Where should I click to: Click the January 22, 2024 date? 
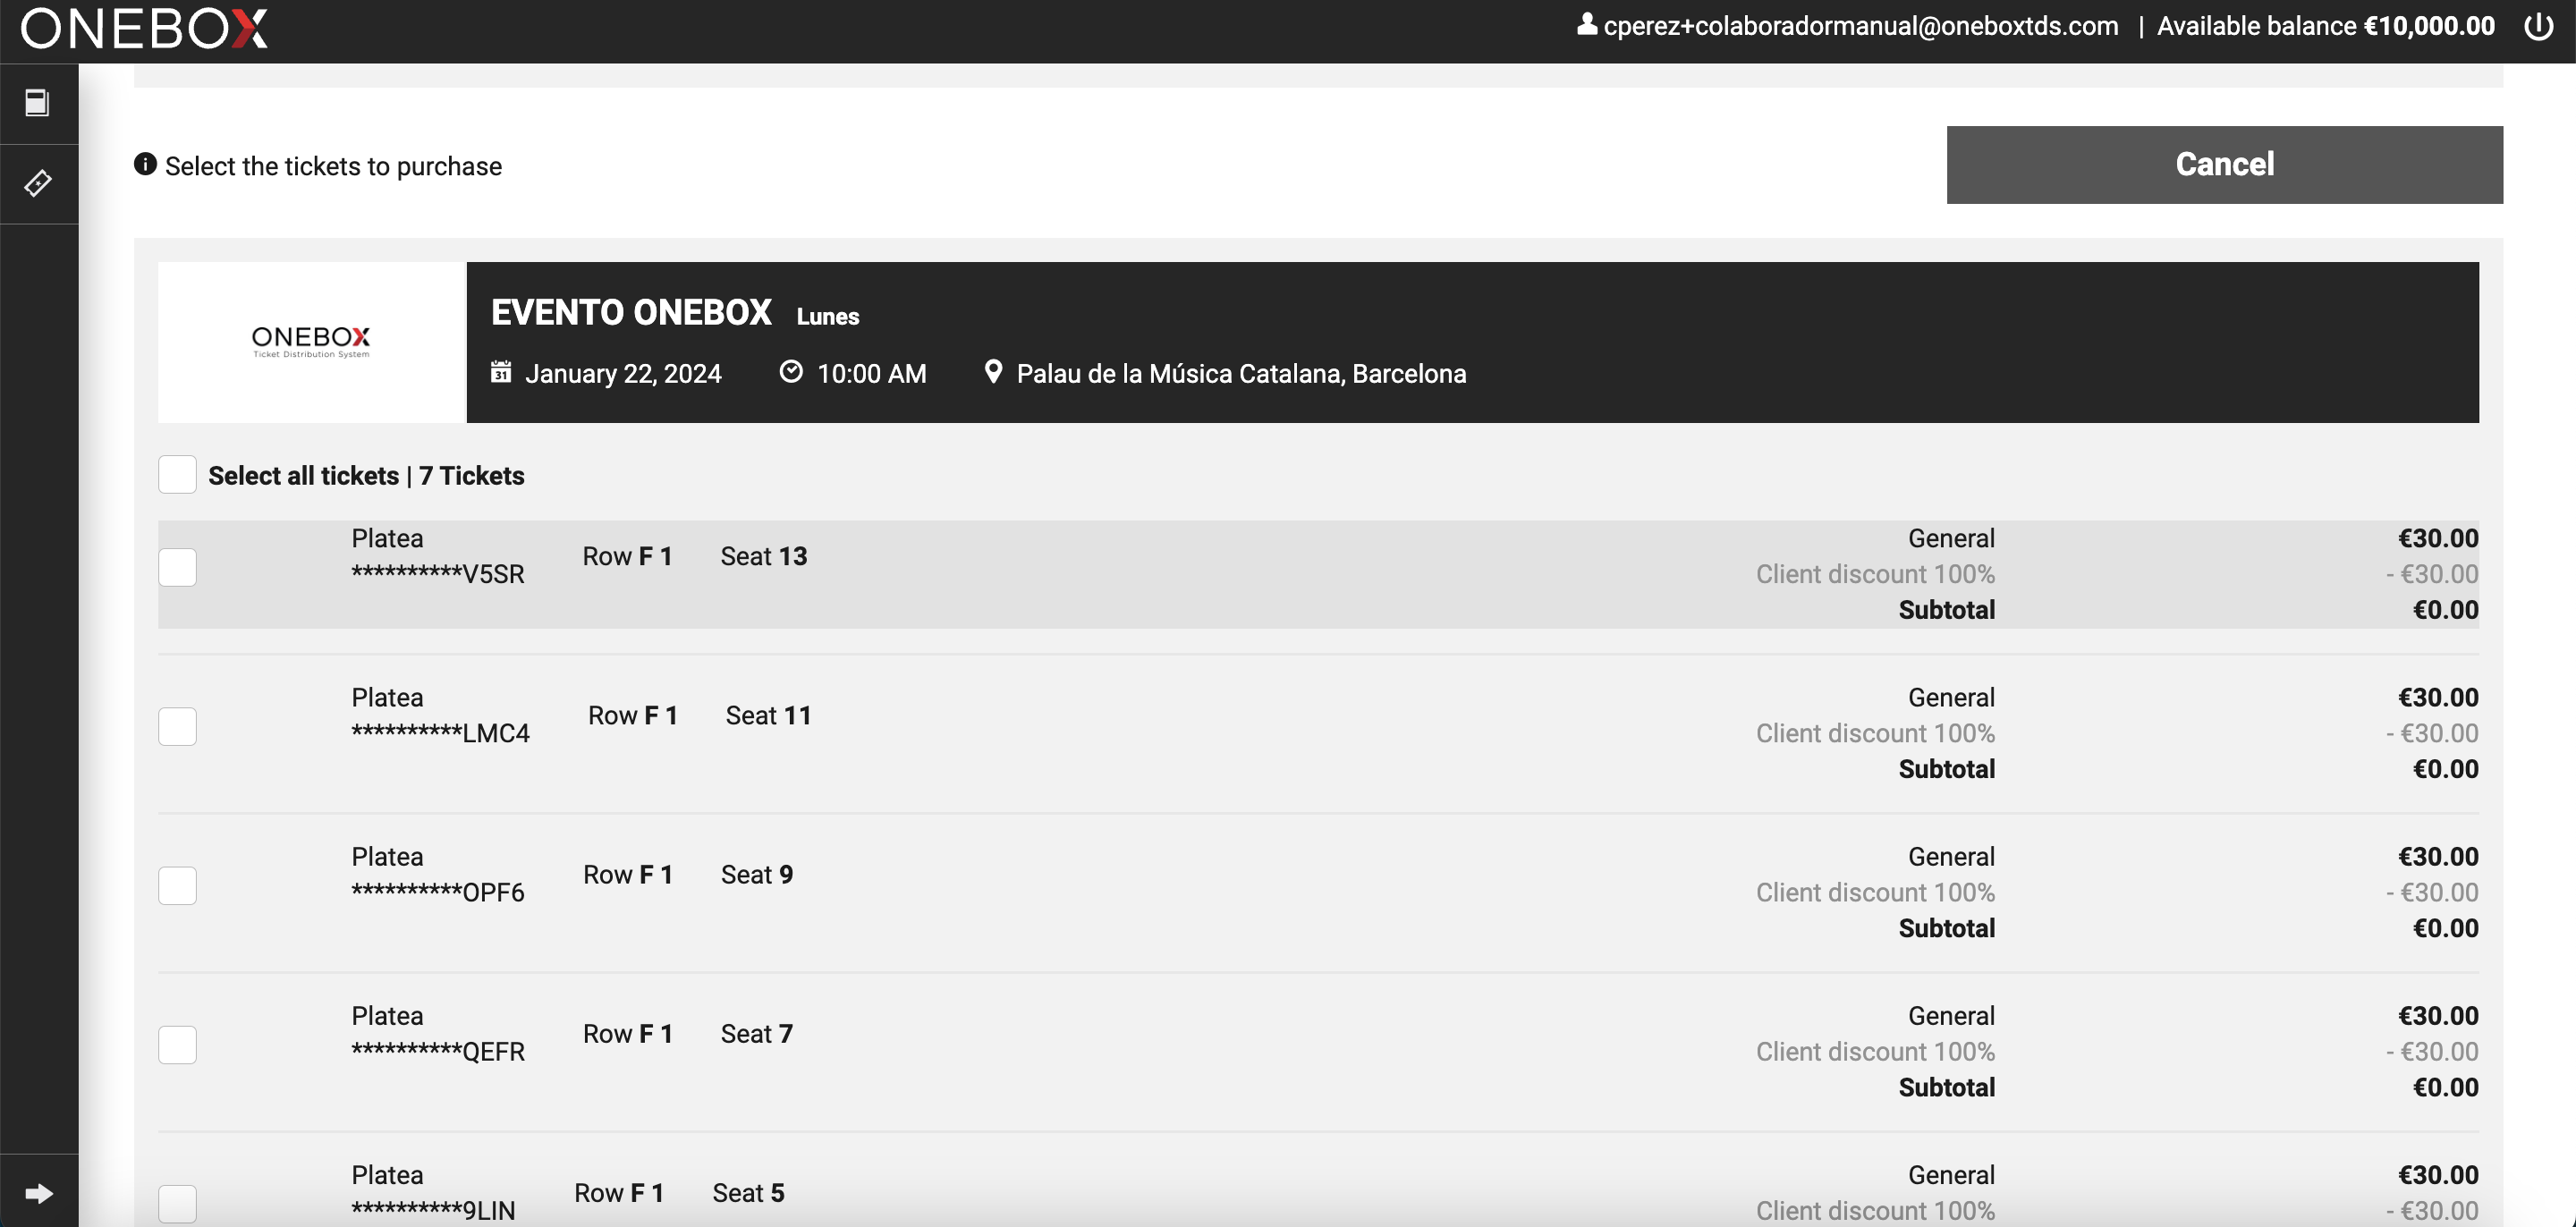coord(623,374)
